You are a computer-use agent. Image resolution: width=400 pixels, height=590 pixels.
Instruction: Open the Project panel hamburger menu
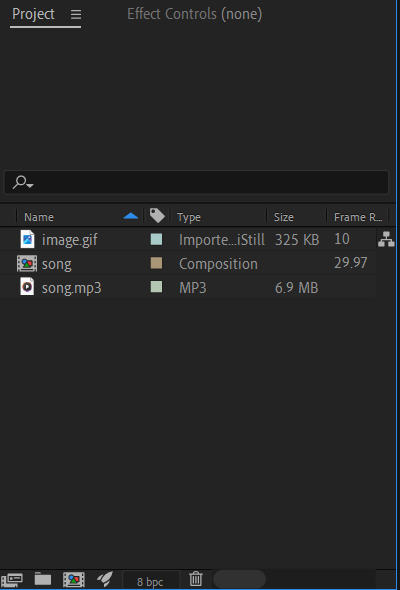click(76, 14)
